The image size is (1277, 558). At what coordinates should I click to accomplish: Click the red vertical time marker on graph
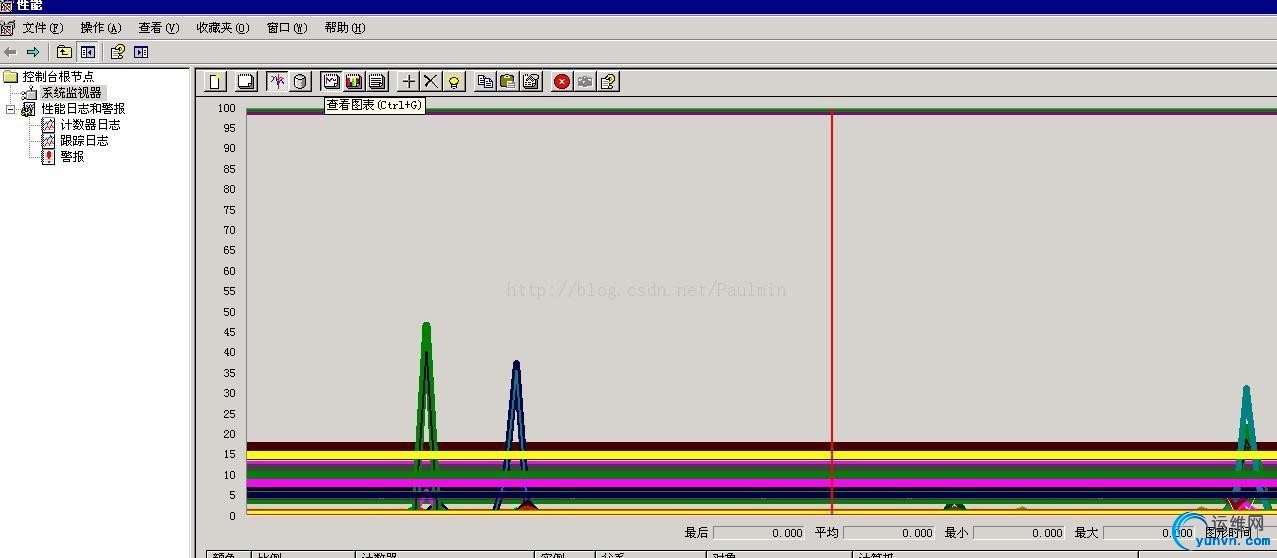(832, 312)
